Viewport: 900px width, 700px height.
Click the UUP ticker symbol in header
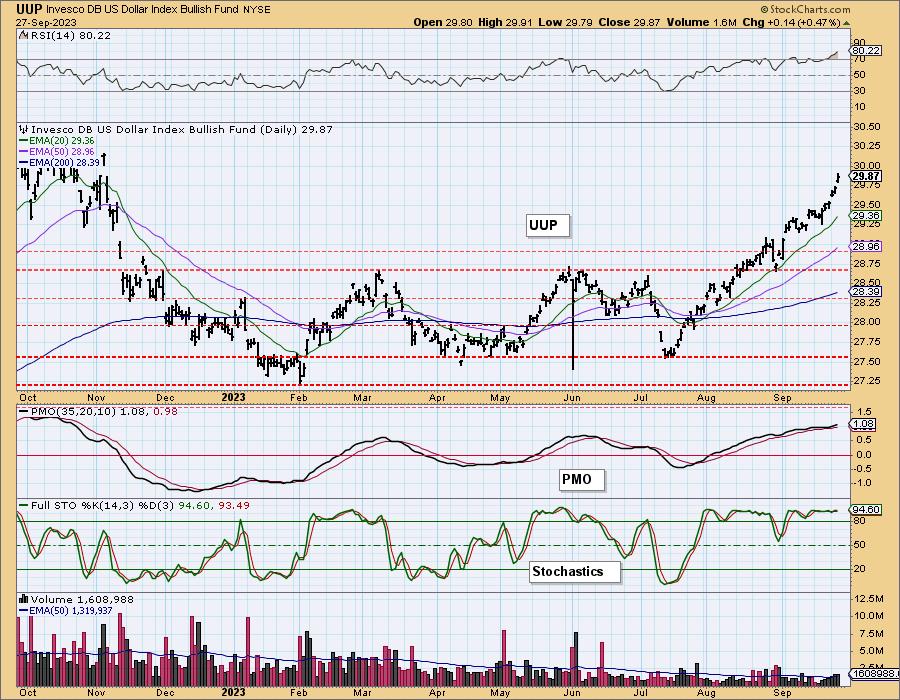tap(29, 9)
